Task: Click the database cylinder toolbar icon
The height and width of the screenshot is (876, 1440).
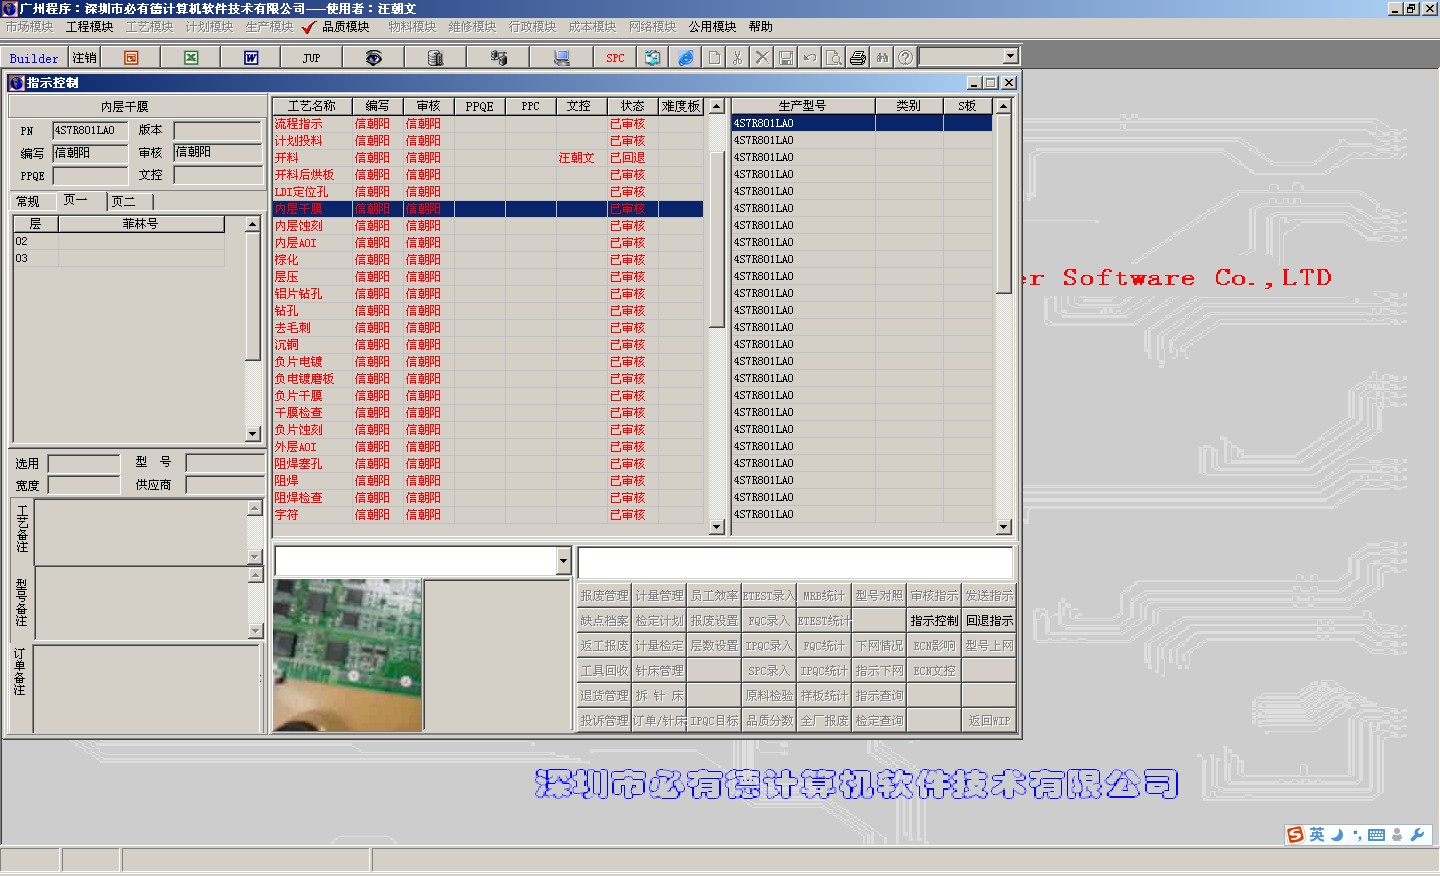Action: (x=435, y=58)
